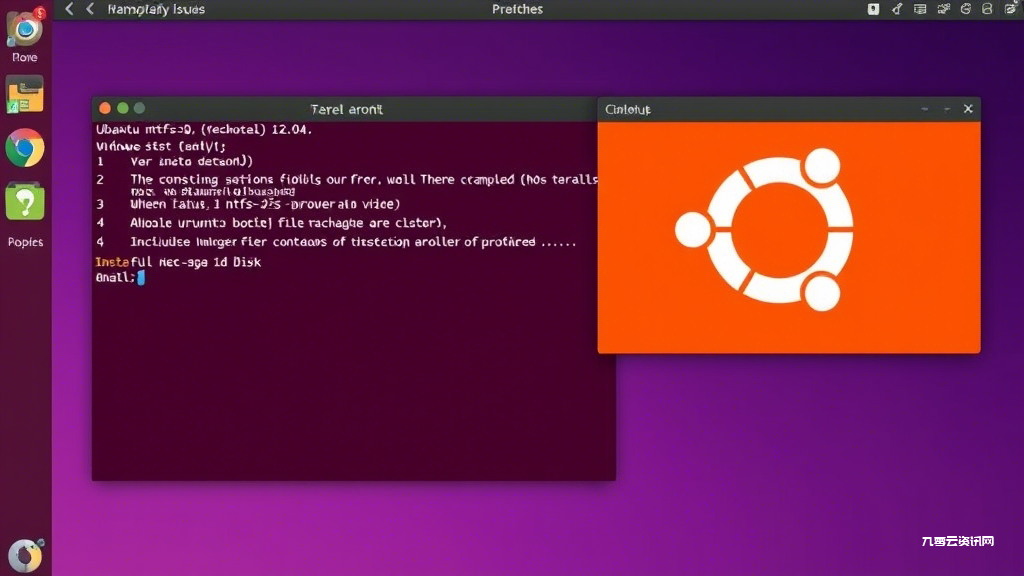
Task: Open the green question mark Poples icon
Action: click(x=25, y=202)
